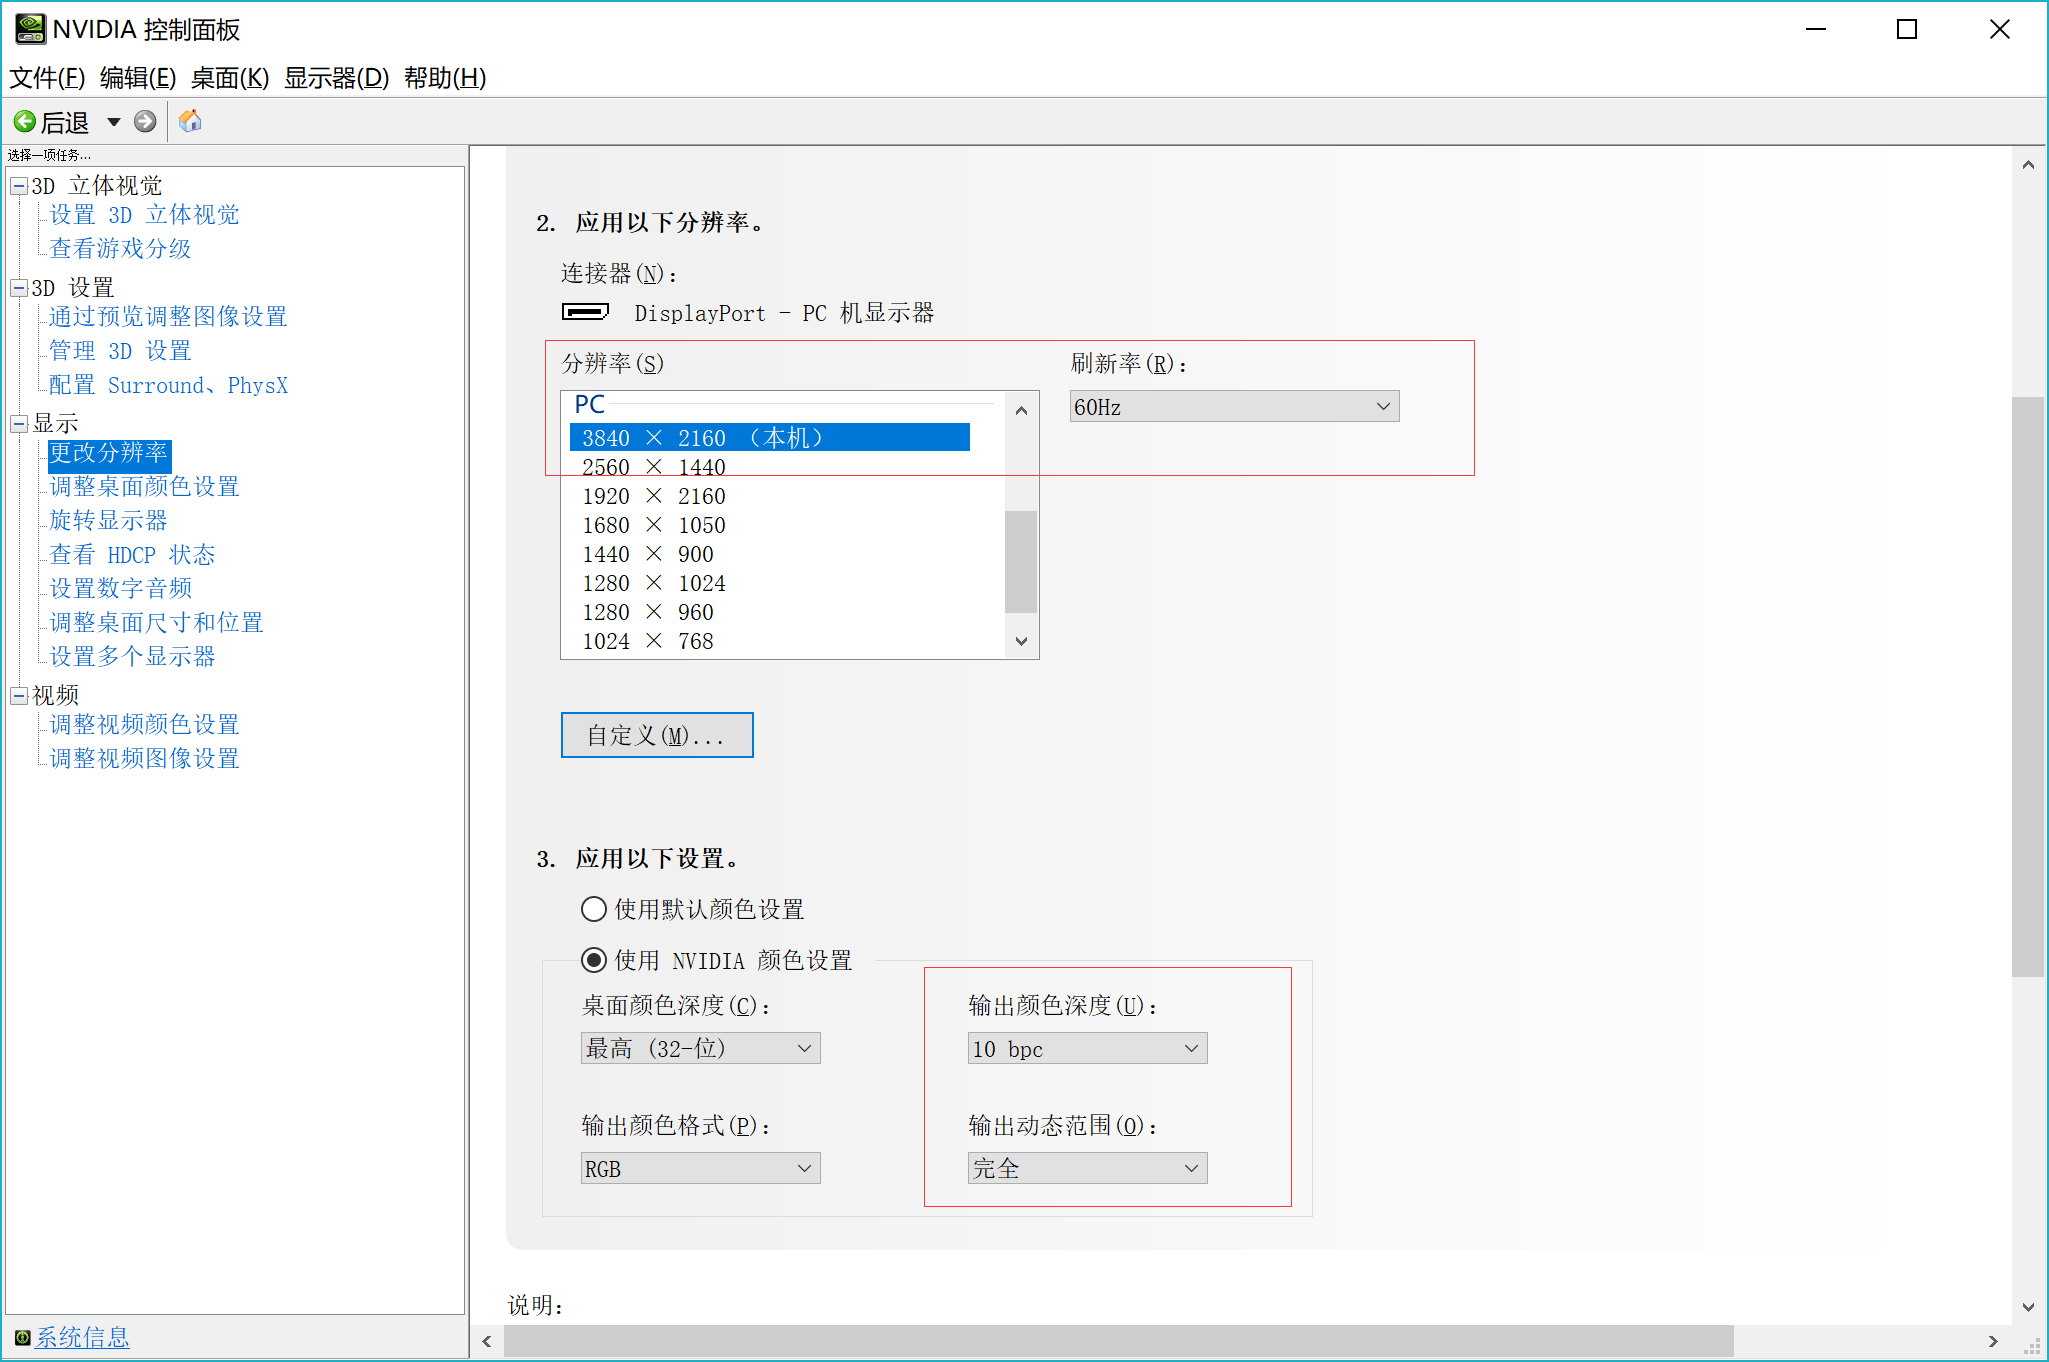
Task: Click the system information icon at bottom left
Action: 22,1337
